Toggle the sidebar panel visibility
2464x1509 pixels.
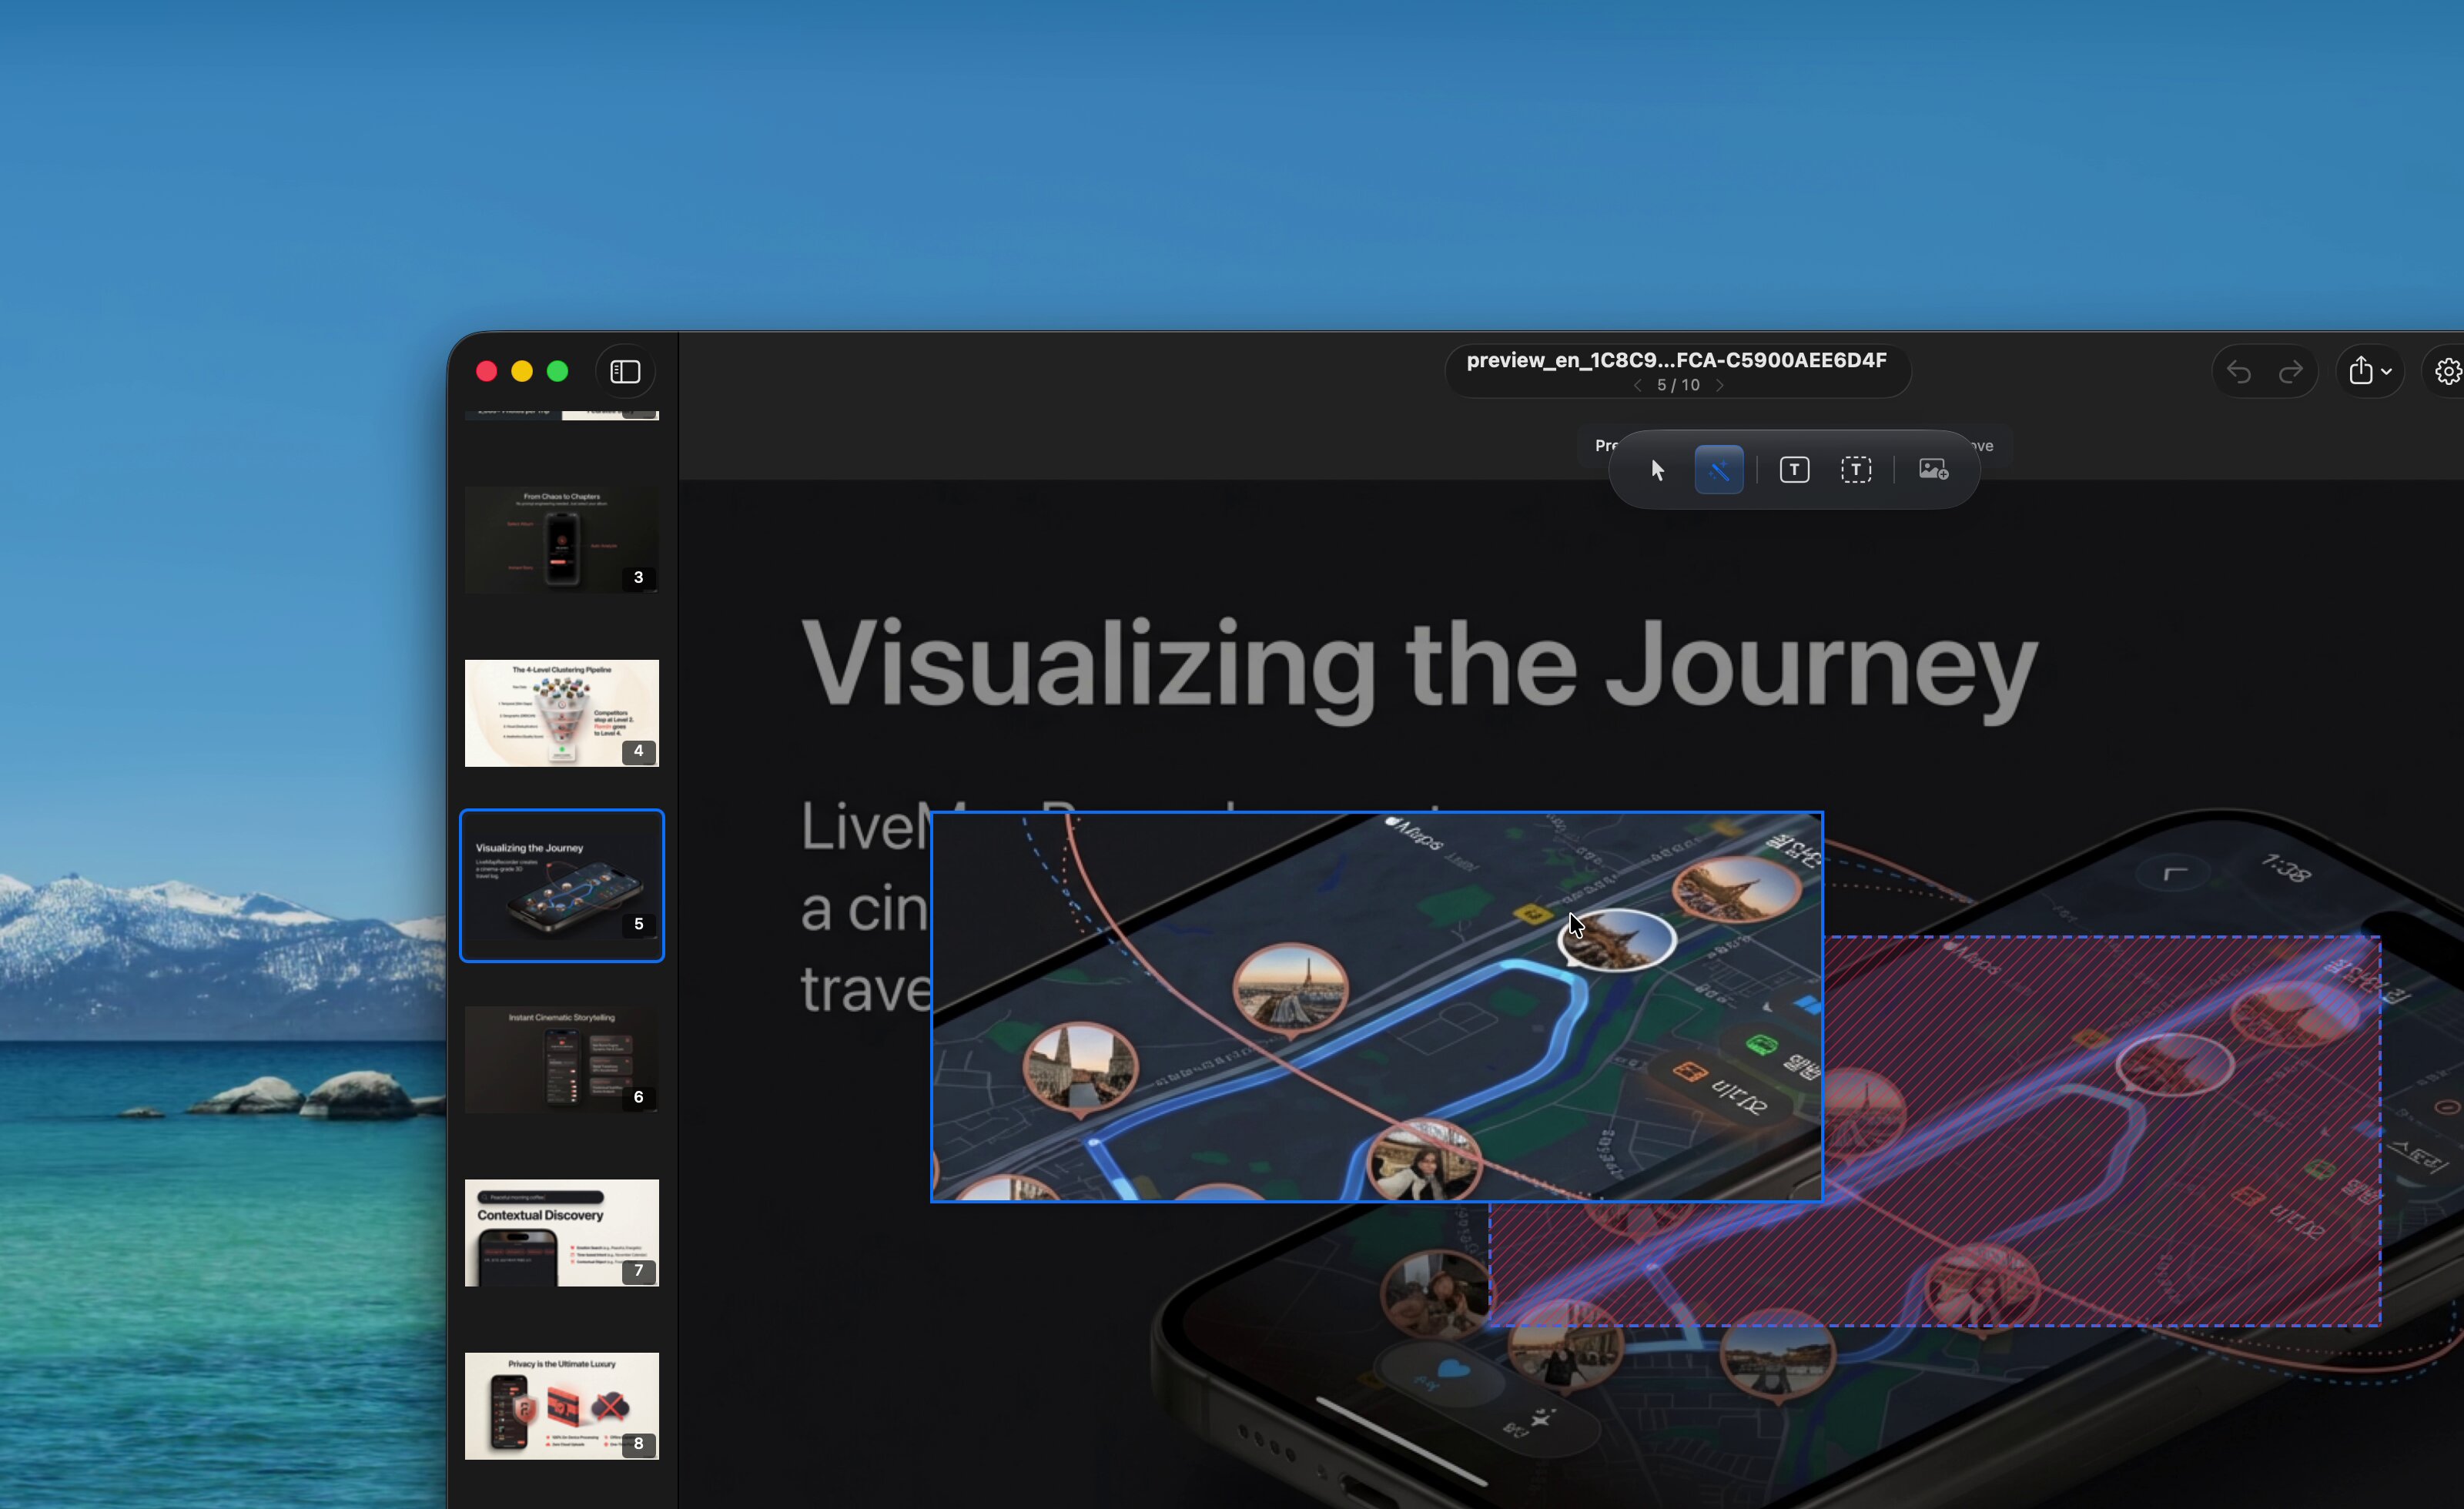click(625, 372)
